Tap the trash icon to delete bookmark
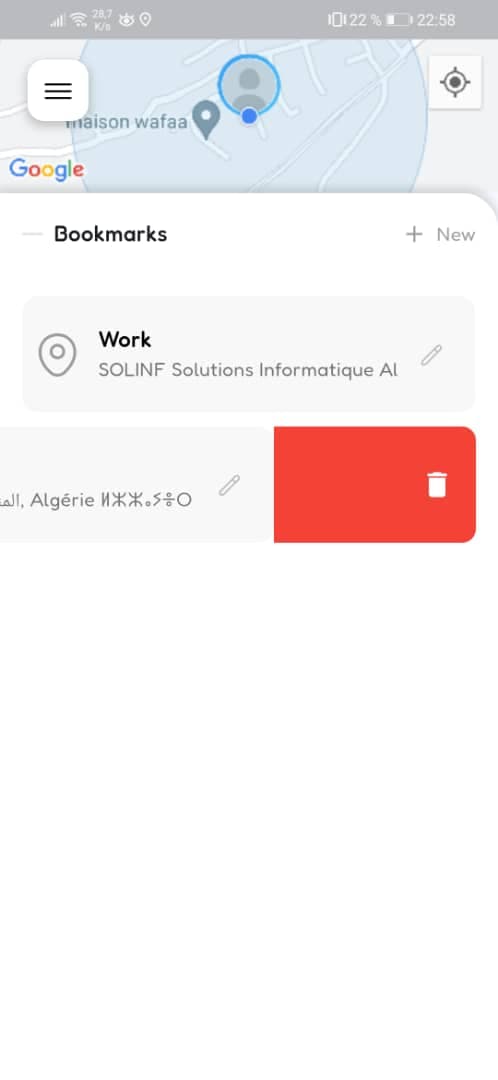 [x=437, y=484]
